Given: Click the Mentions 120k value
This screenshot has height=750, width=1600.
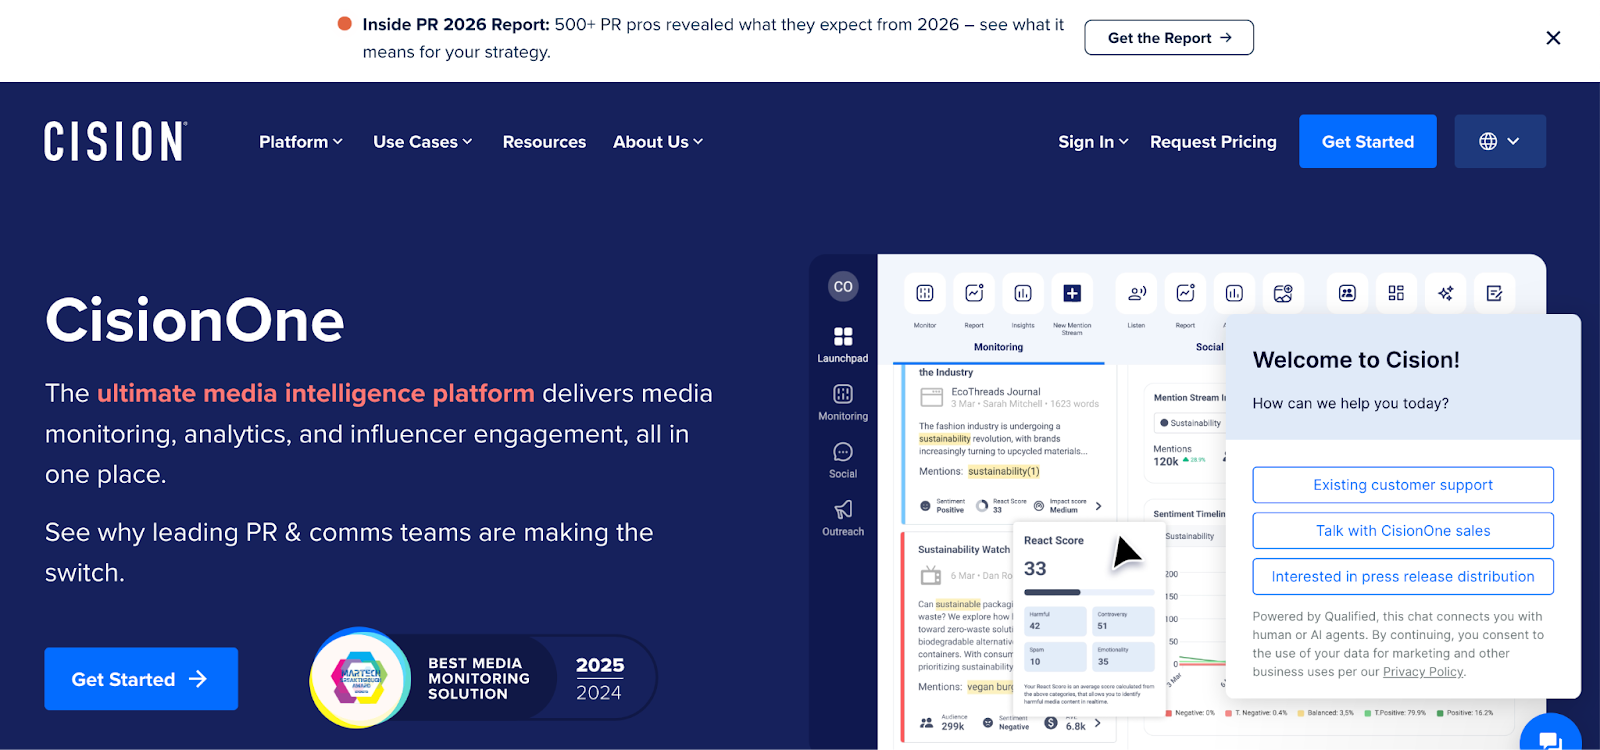Looking at the screenshot, I should click(1166, 462).
